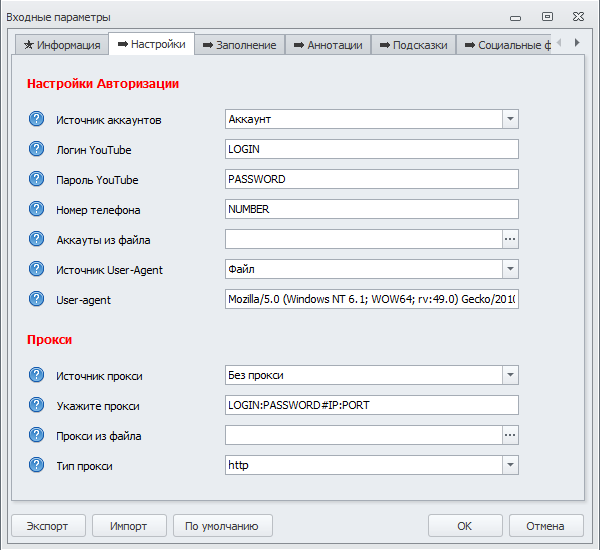Click help icon for Номер телефона

click(36, 209)
